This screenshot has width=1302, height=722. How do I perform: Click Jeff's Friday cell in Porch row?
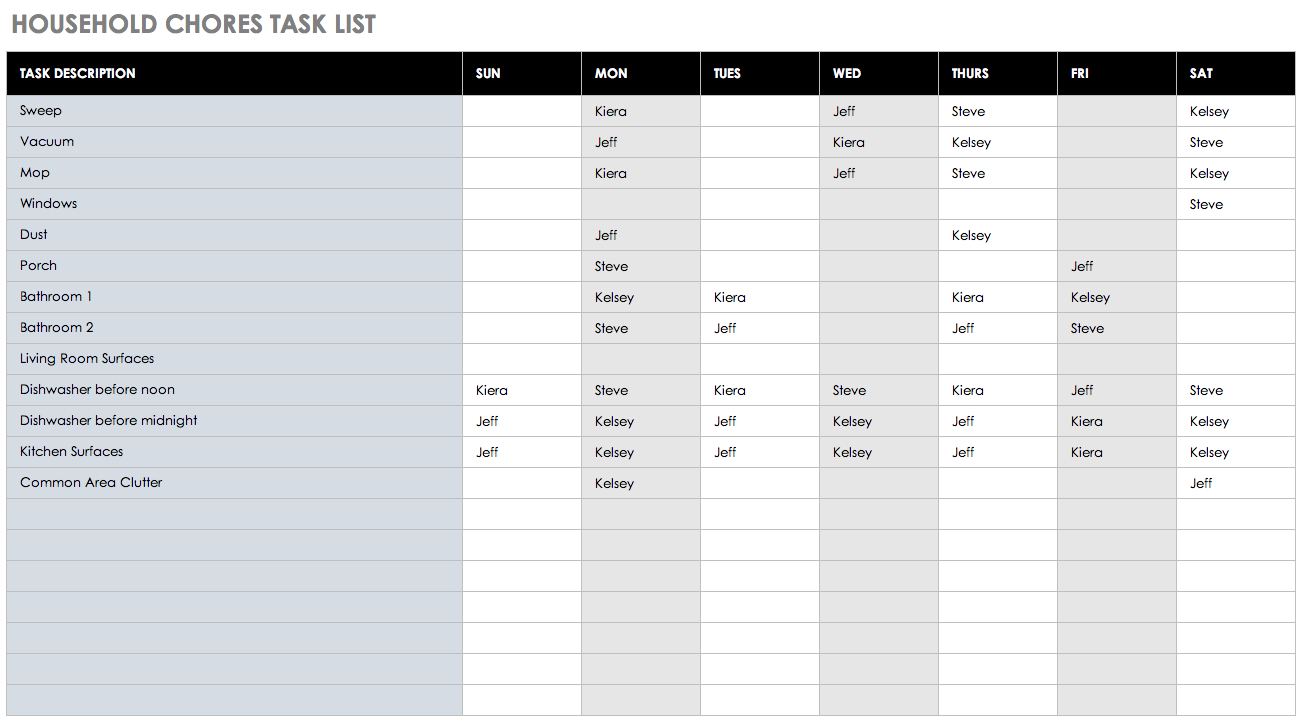click(x=1082, y=266)
